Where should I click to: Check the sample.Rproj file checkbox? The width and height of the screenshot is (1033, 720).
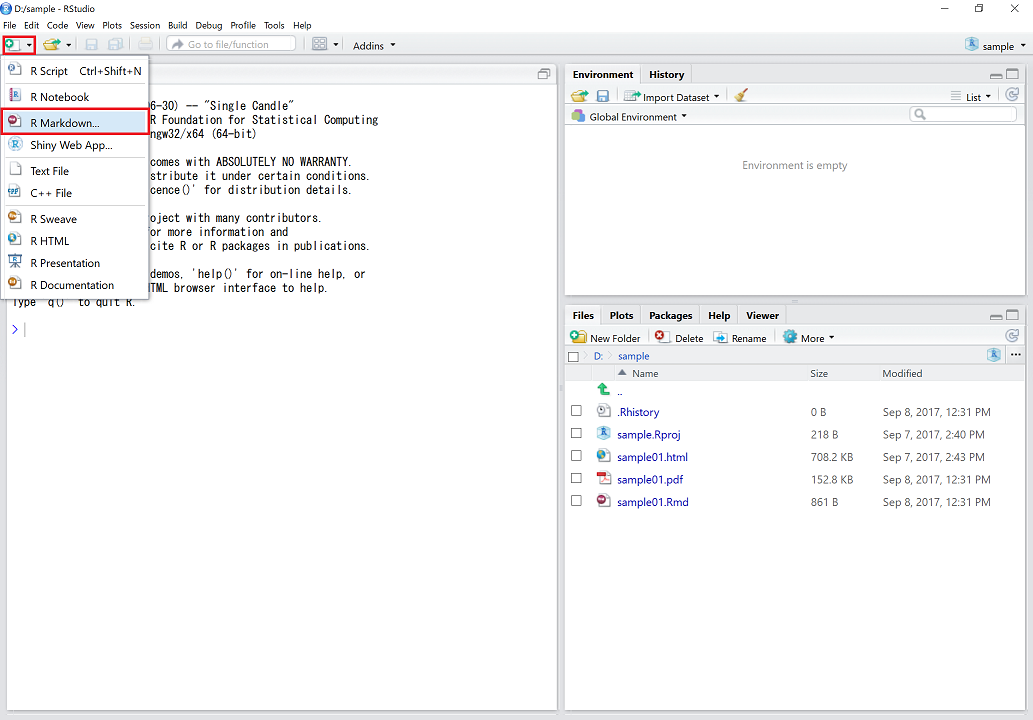click(576, 433)
